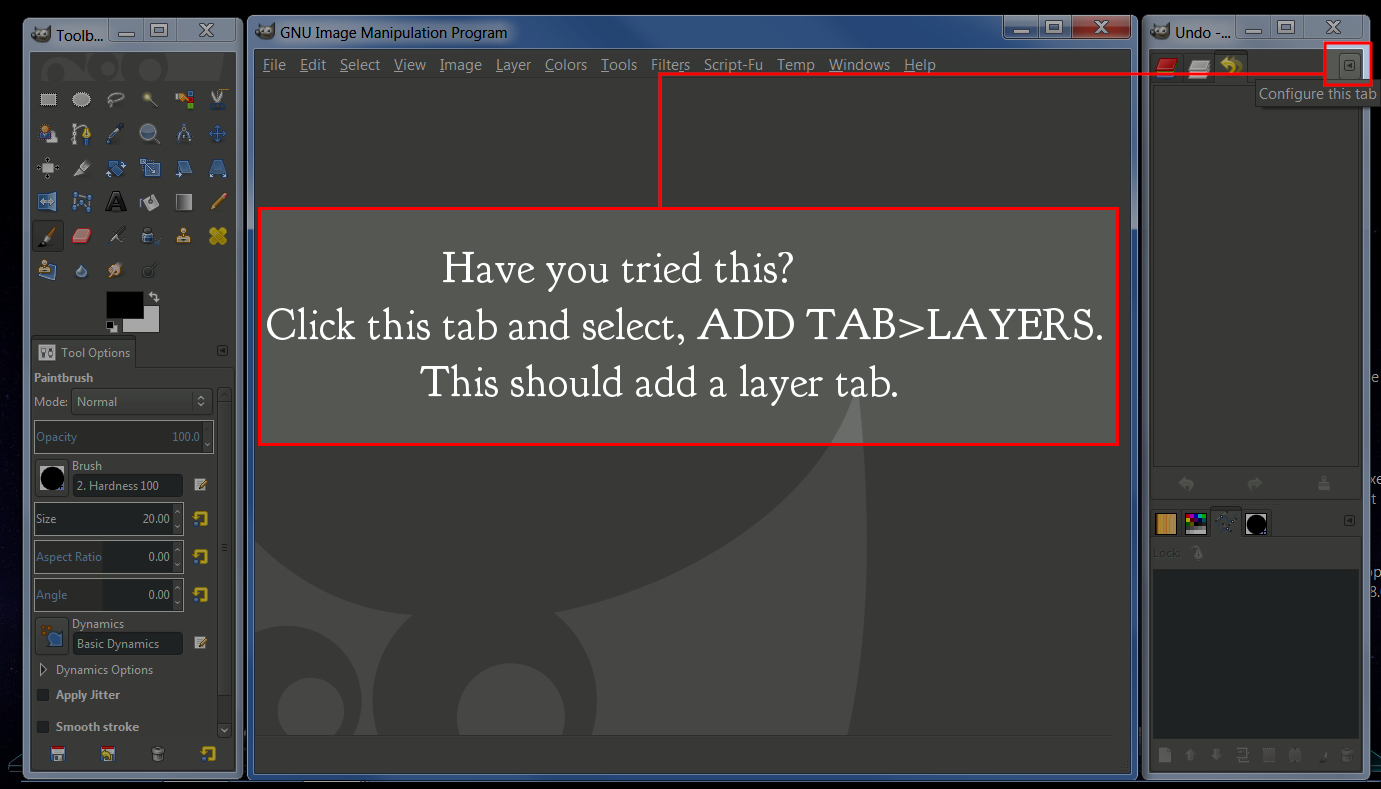Select the Perspective tool

218,167
